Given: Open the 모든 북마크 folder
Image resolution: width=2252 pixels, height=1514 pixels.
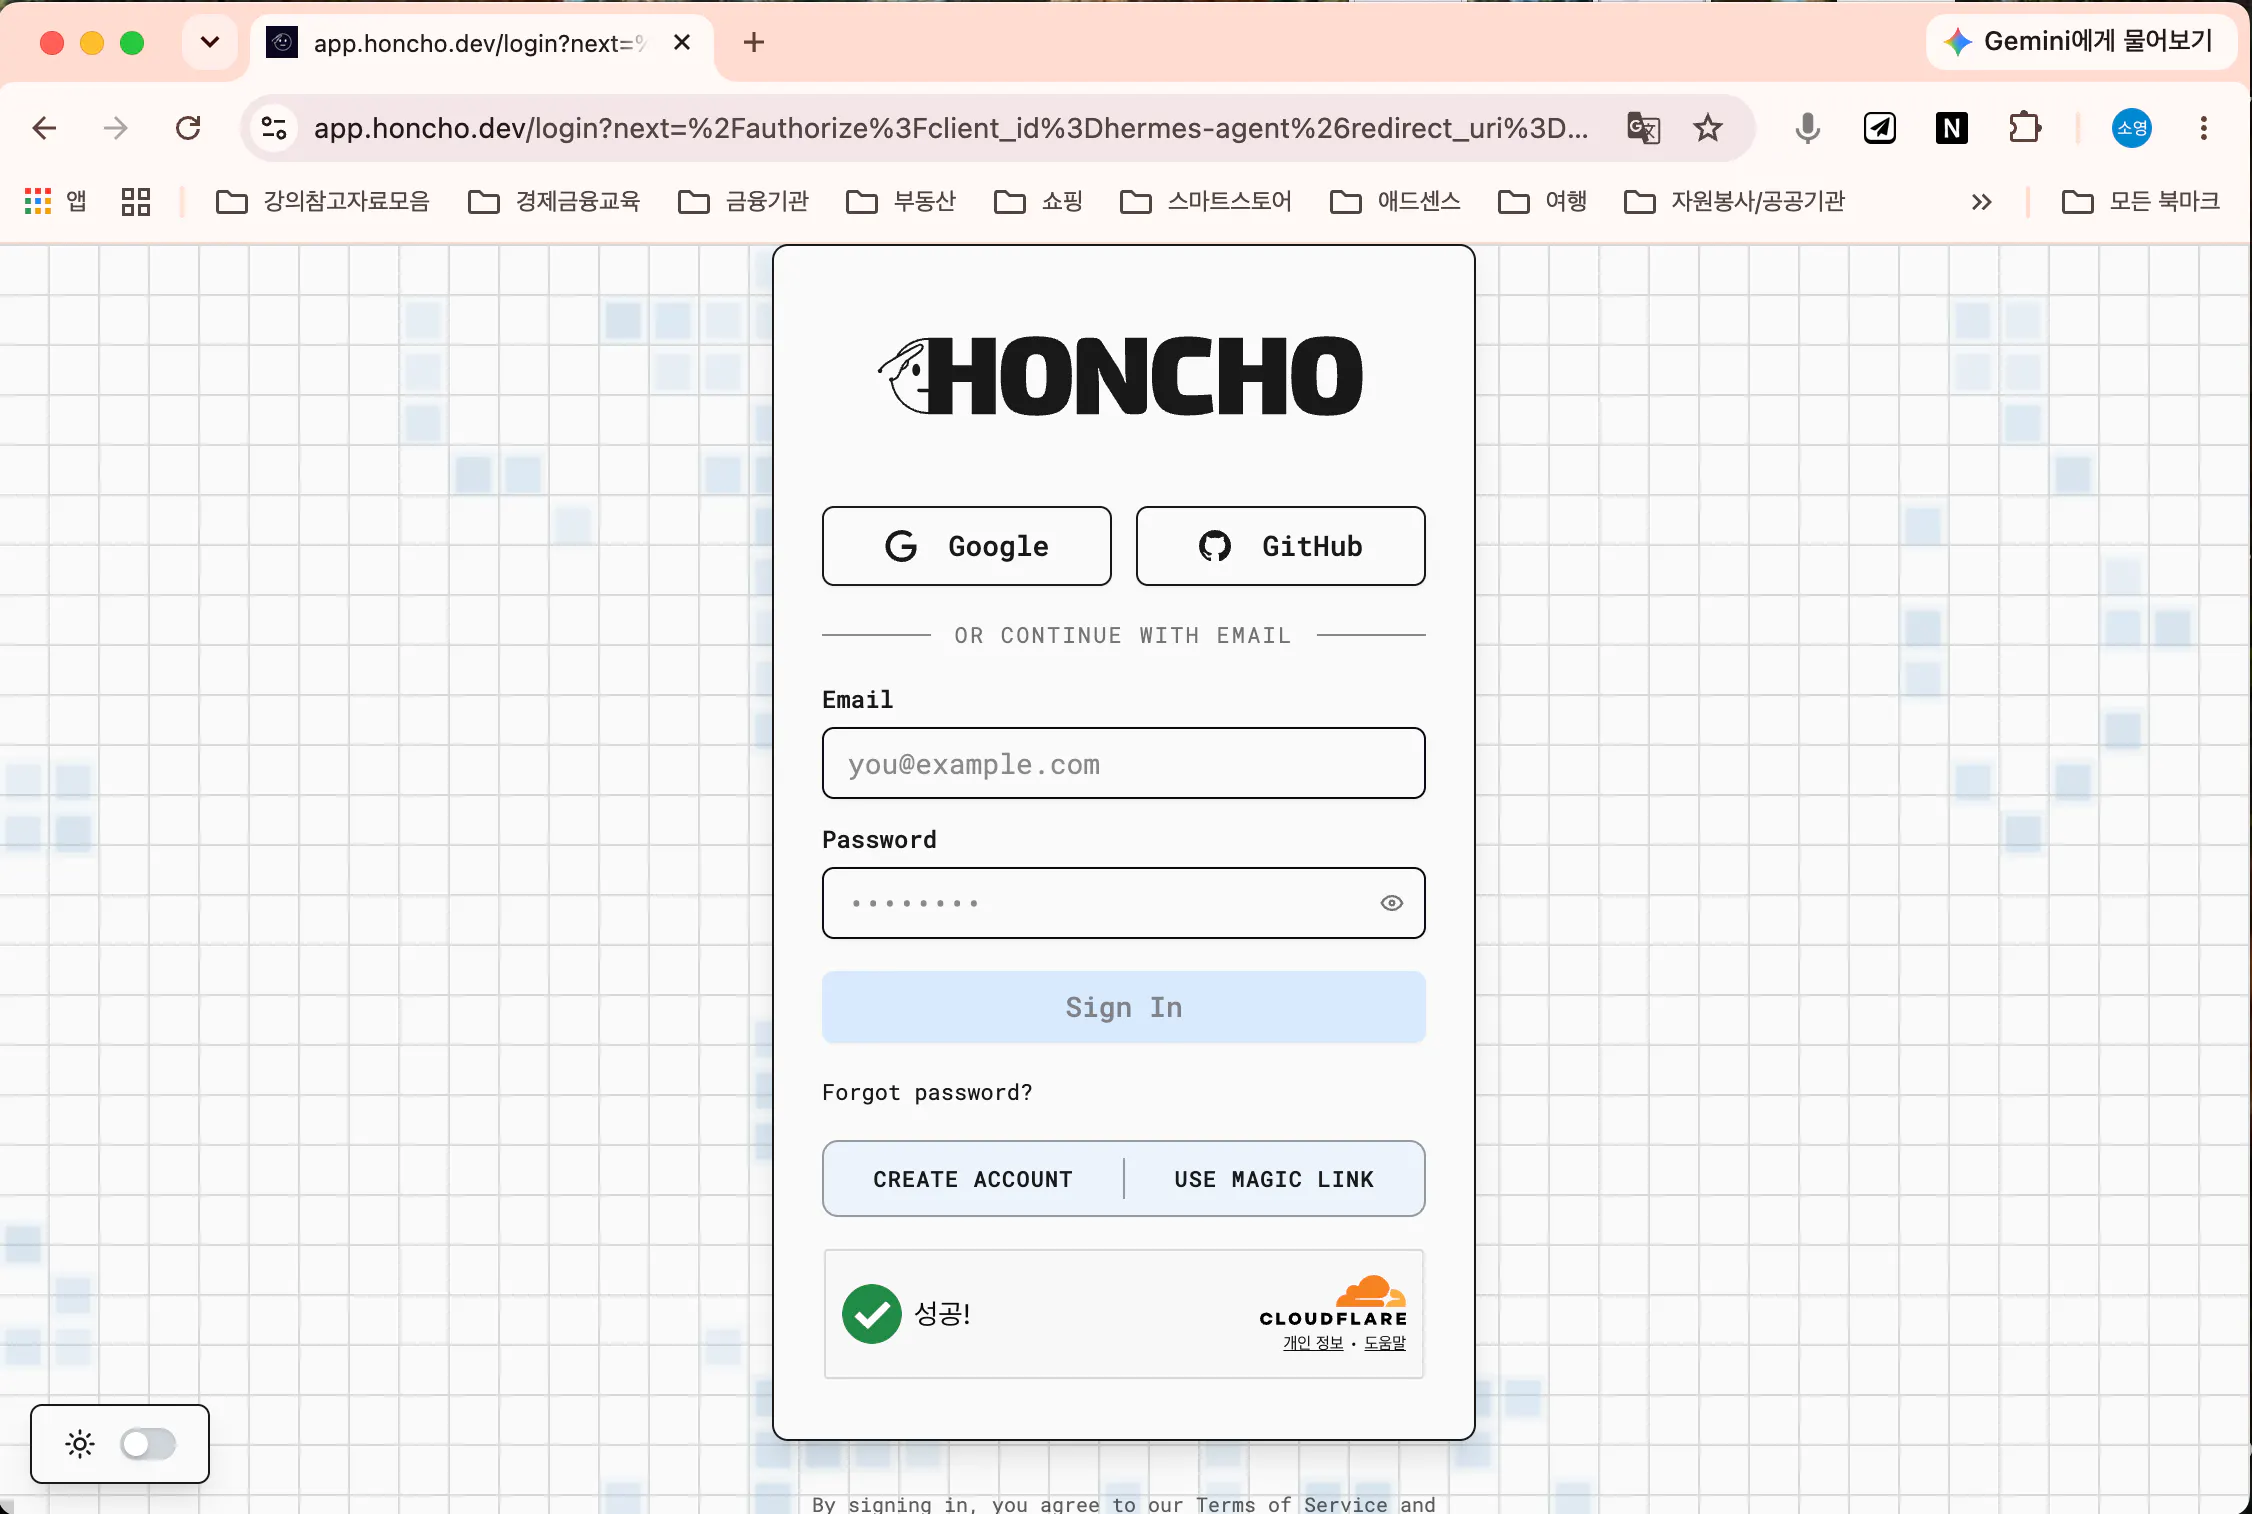Looking at the screenshot, I should point(2141,201).
